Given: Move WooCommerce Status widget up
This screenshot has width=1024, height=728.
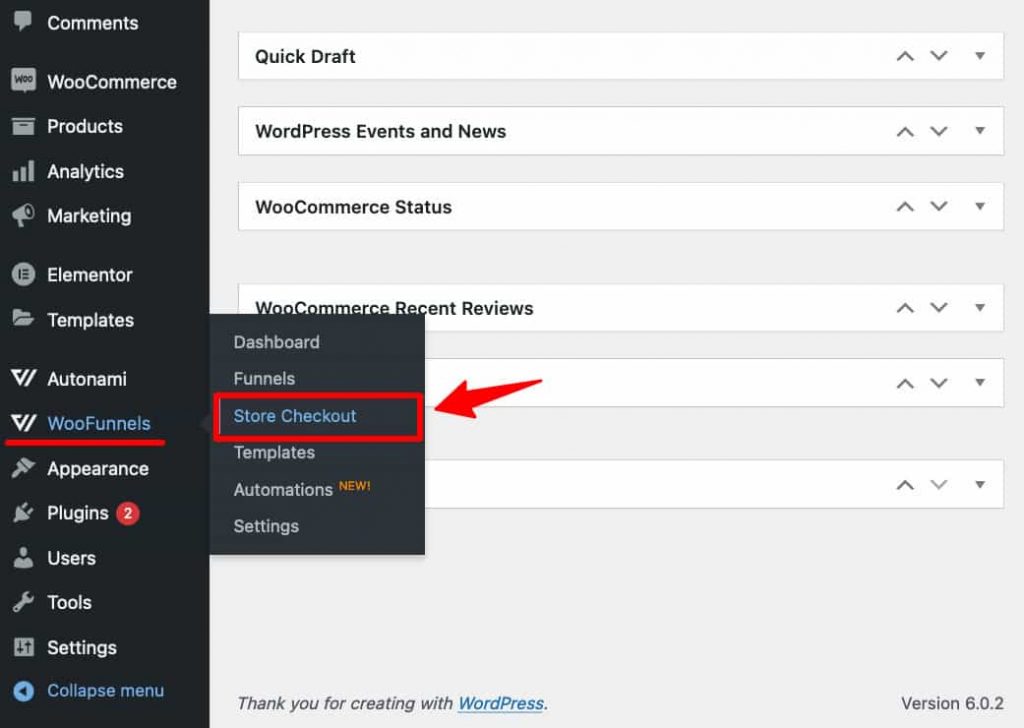Looking at the screenshot, I should [905, 207].
